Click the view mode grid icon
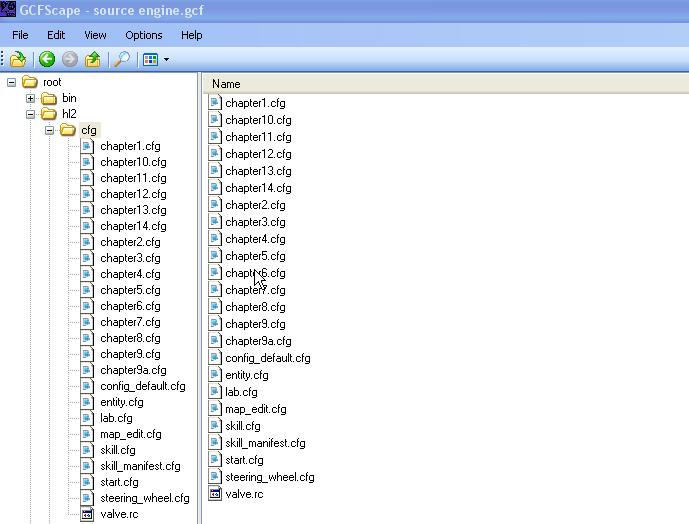This screenshot has width=689, height=524. point(150,59)
